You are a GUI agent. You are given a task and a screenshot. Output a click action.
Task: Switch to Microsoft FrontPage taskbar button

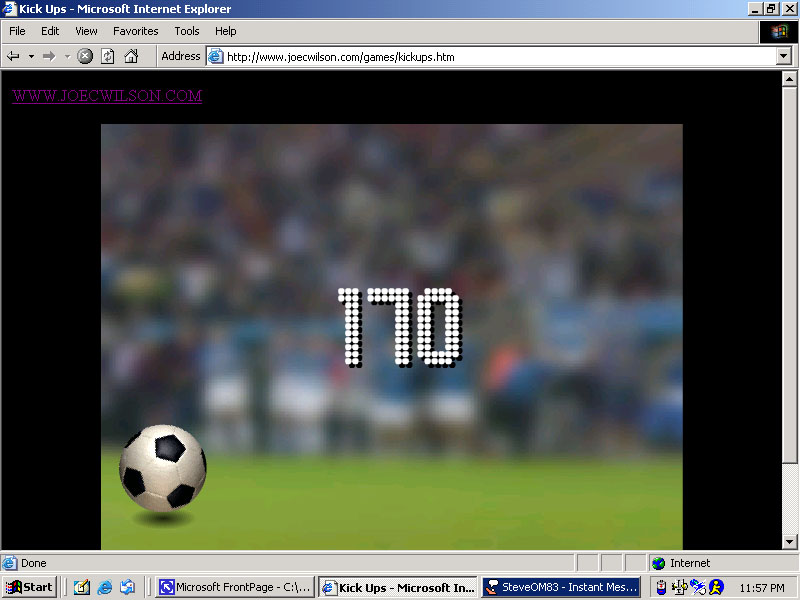[x=235, y=587]
